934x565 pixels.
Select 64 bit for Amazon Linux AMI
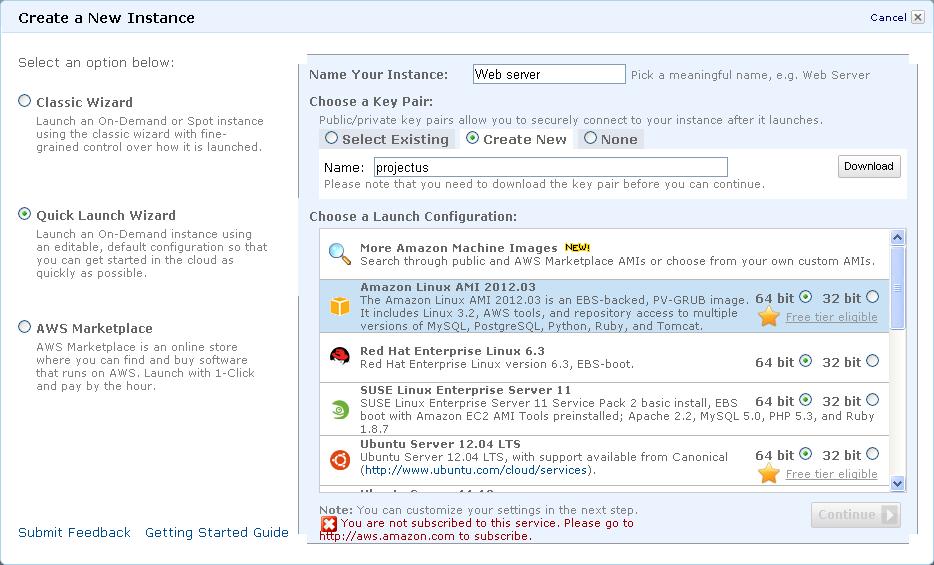[805, 296]
